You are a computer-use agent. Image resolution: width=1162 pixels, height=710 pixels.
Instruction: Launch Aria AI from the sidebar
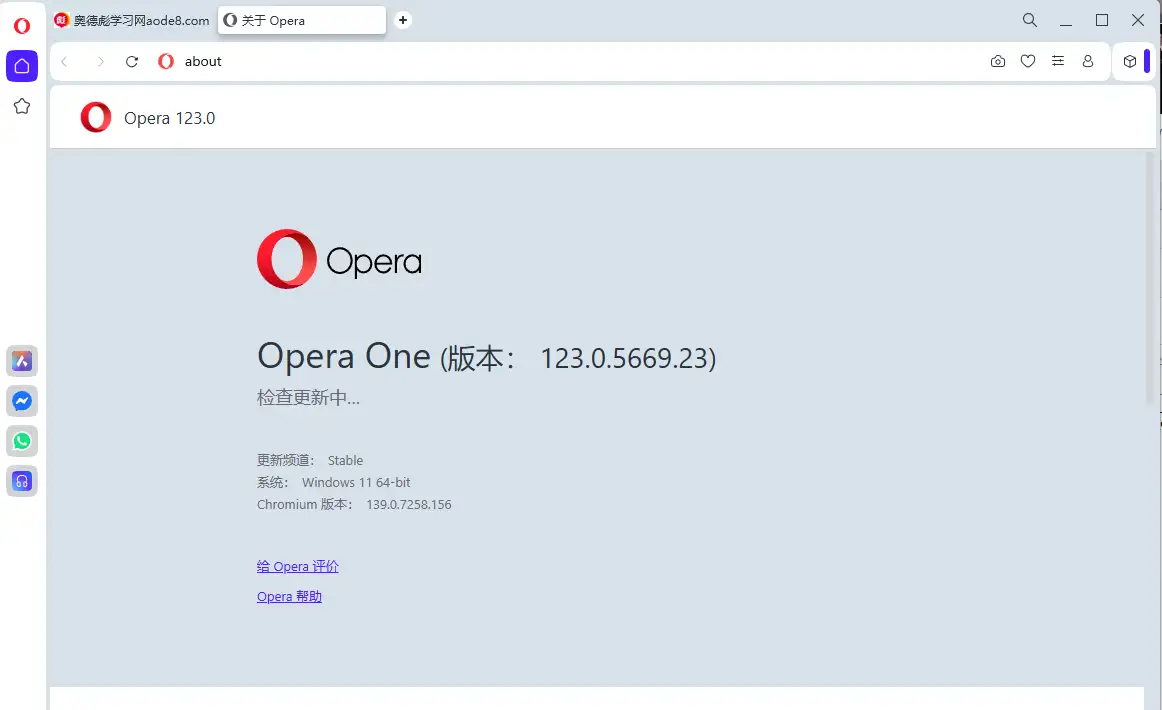(22, 361)
